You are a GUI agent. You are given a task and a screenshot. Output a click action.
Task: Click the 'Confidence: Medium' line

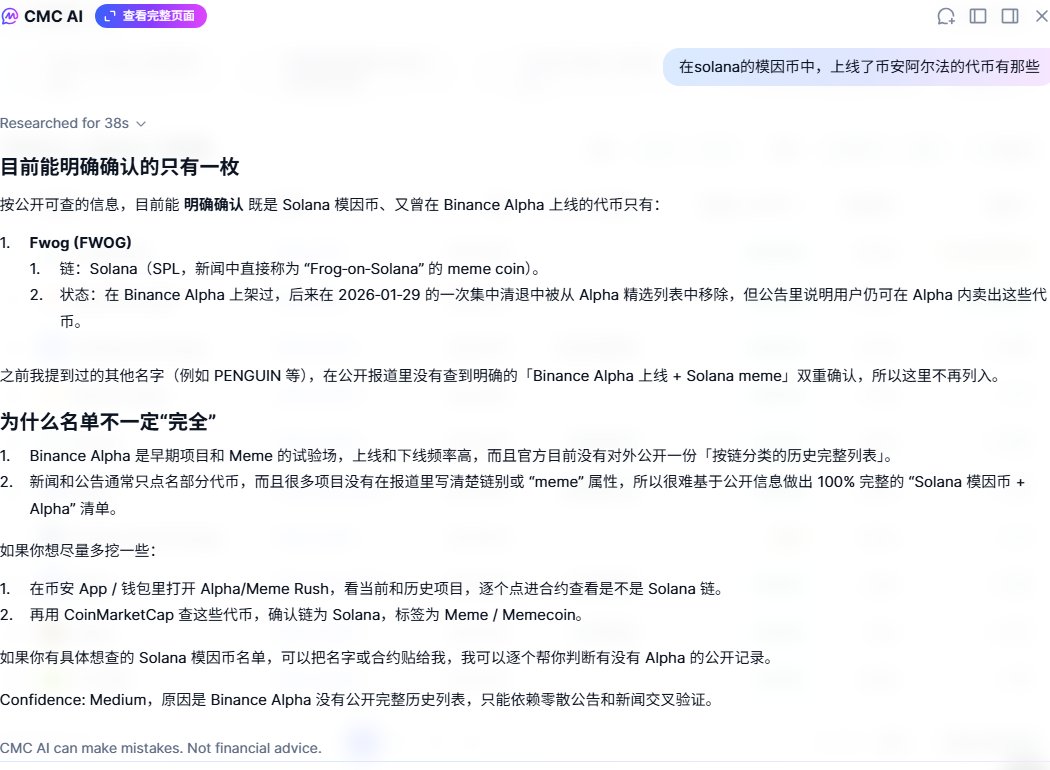357,700
